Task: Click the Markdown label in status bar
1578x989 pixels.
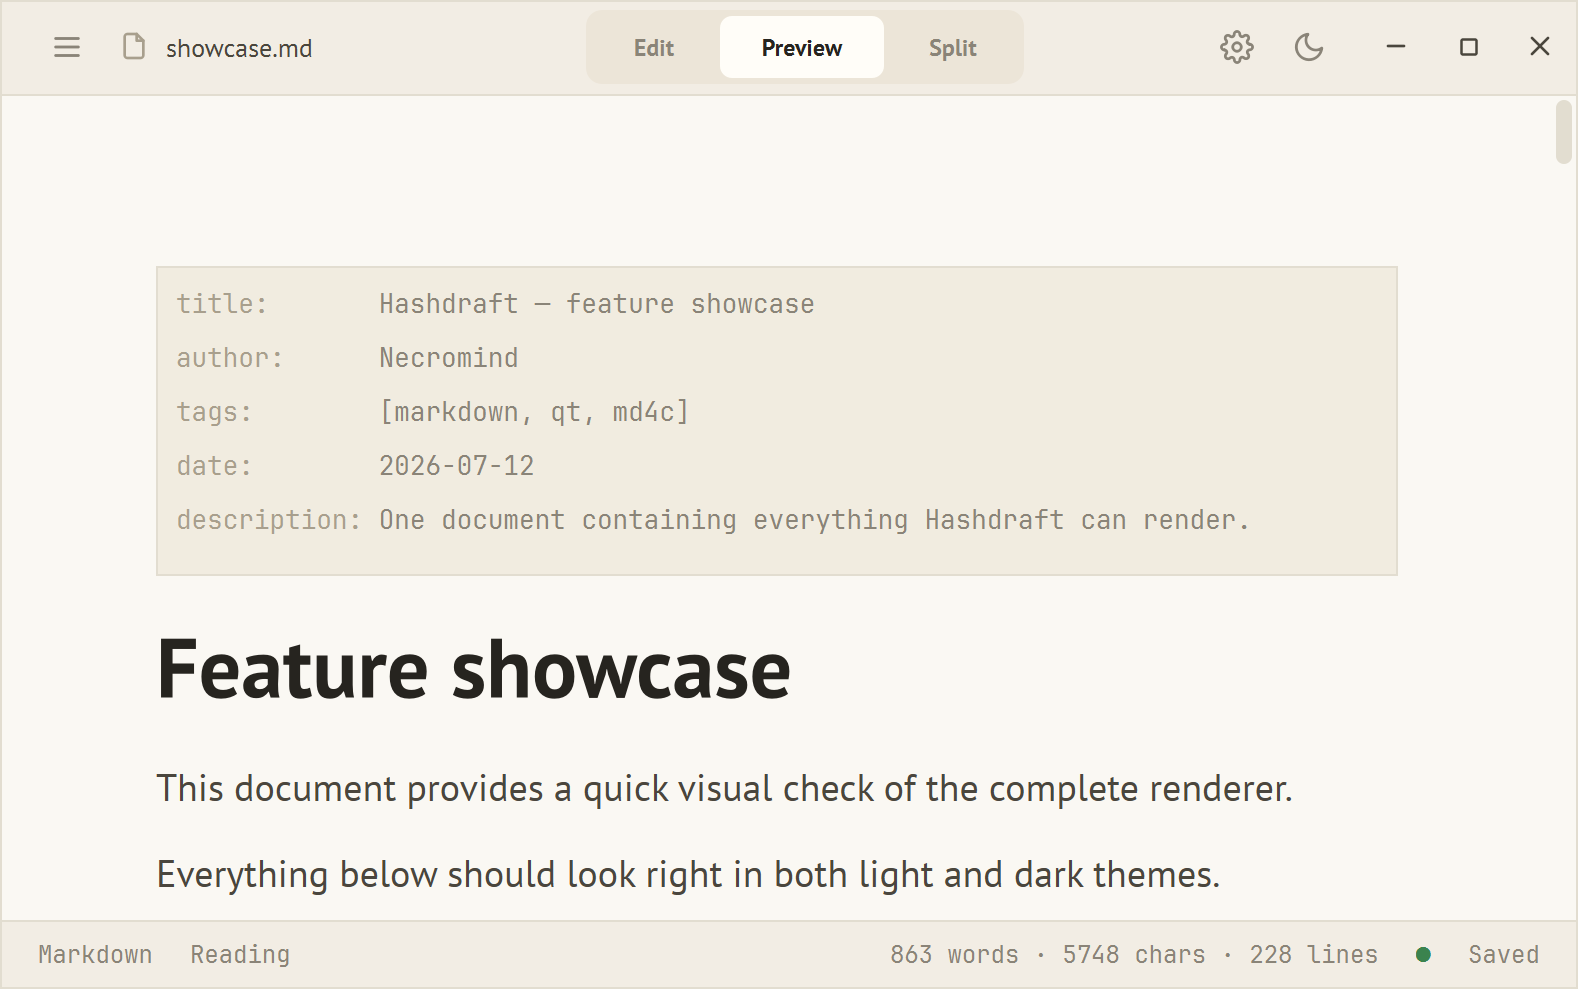Action: point(96,955)
